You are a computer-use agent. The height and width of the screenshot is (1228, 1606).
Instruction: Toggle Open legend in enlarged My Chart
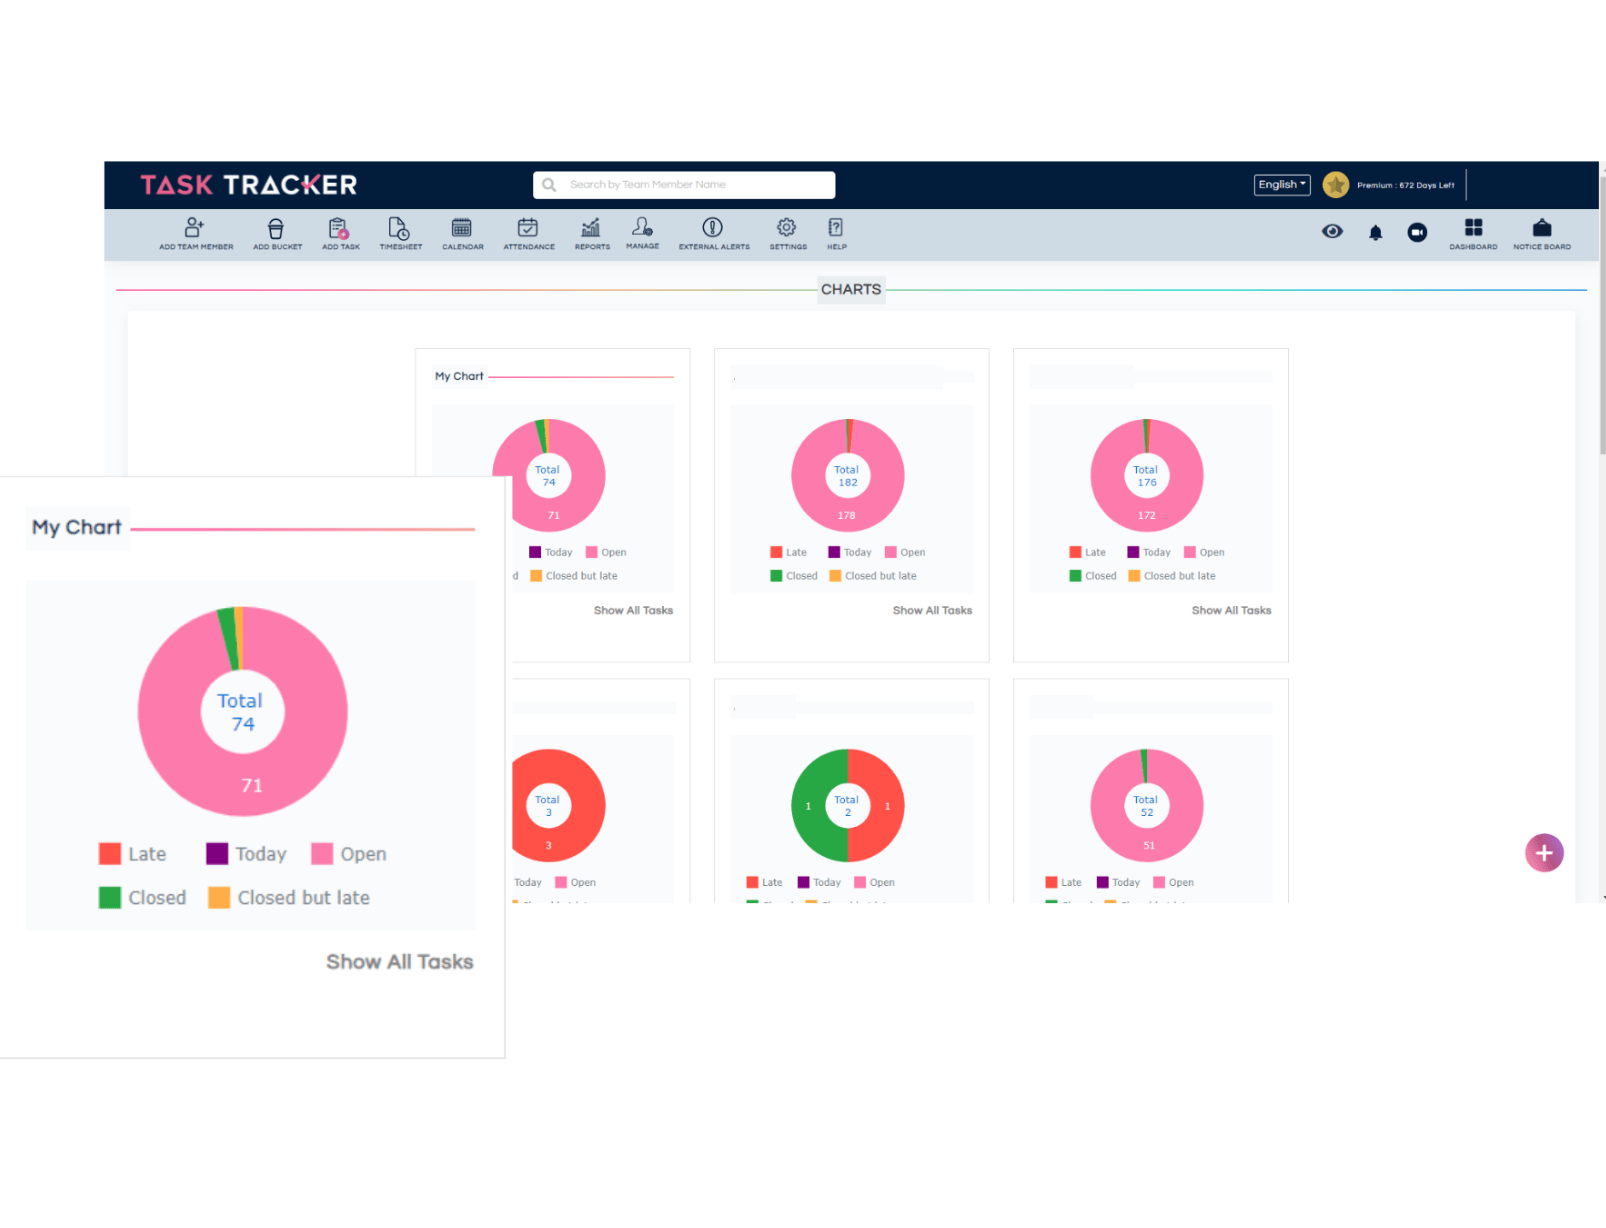[349, 854]
